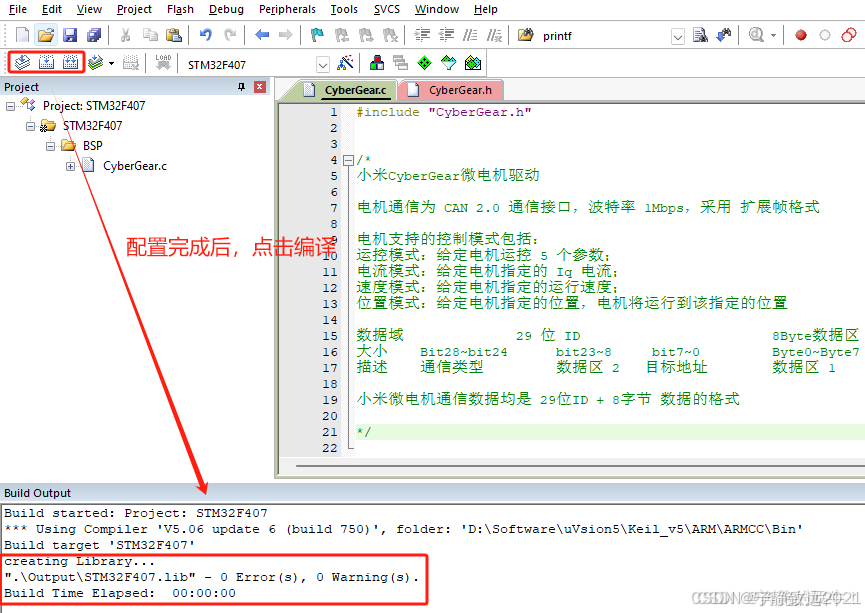Screen dimensions: 865x613
Task: Click the Save All icon
Action: pyautogui.click(x=94, y=35)
